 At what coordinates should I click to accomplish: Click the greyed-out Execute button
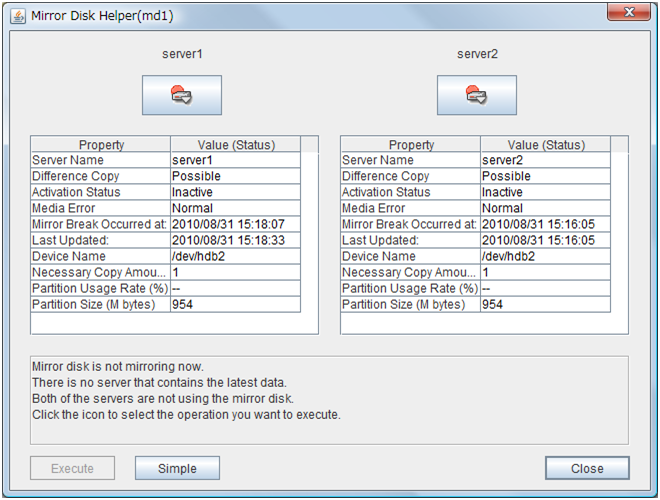point(72,468)
